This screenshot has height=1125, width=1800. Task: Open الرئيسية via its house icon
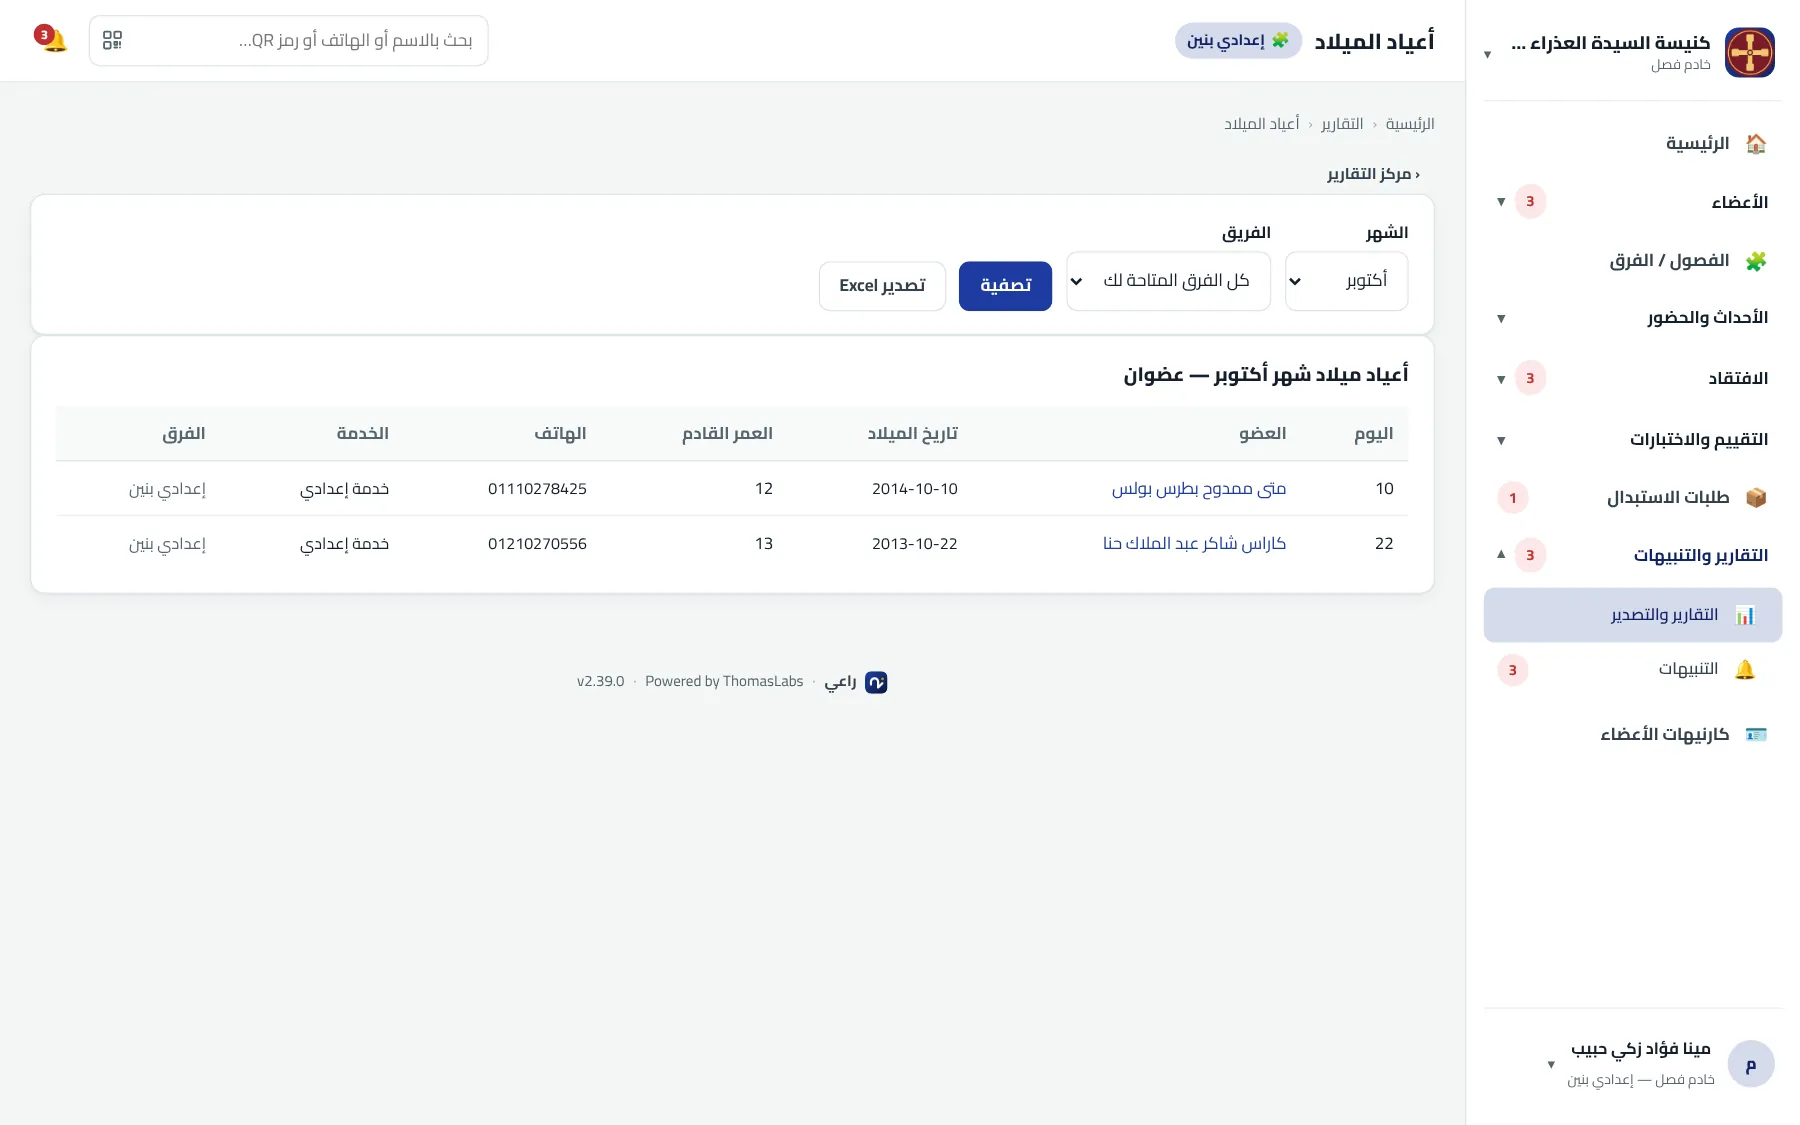tap(1755, 144)
